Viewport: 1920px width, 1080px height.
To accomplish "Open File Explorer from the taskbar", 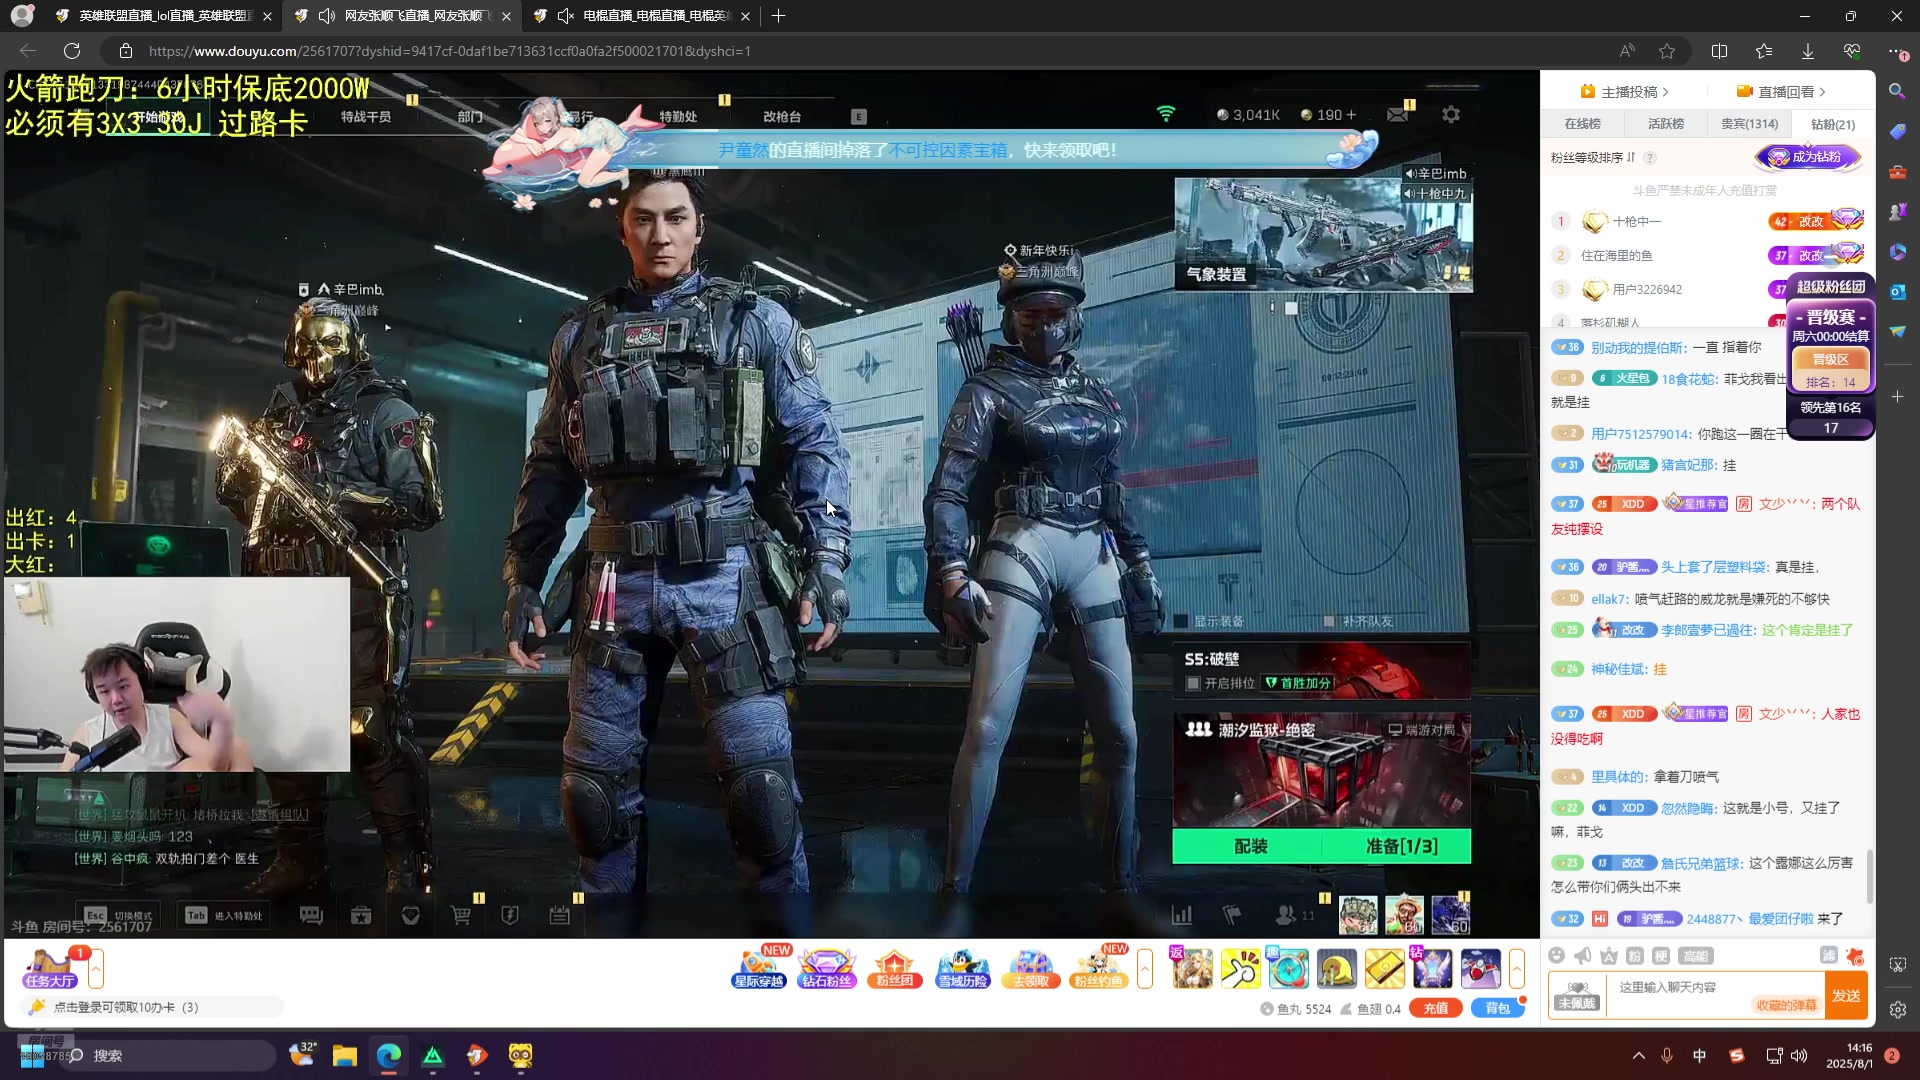I will tap(345, 1056).
